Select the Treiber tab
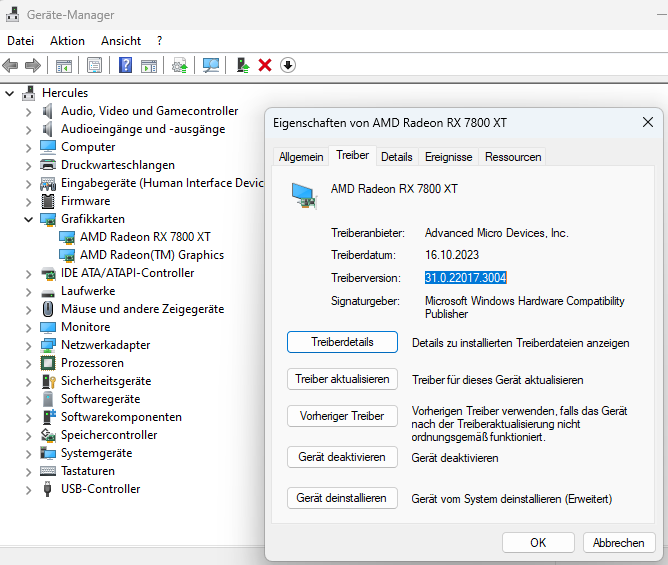This screenshot has height=565, width=668. [352, 155]
